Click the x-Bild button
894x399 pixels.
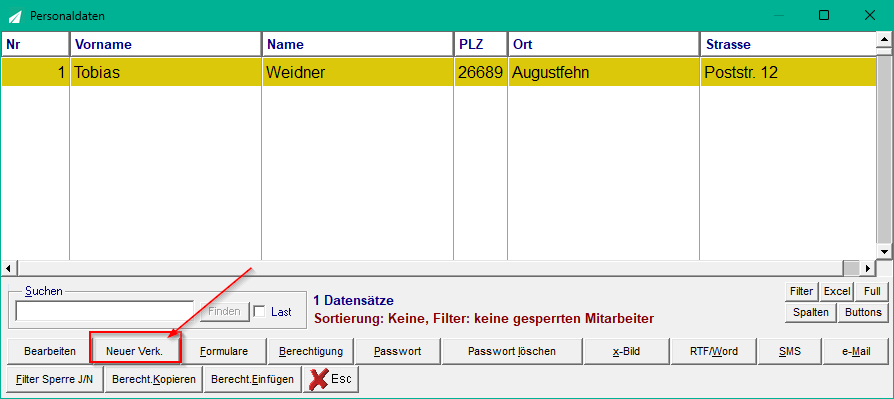[x=627, y=351]
